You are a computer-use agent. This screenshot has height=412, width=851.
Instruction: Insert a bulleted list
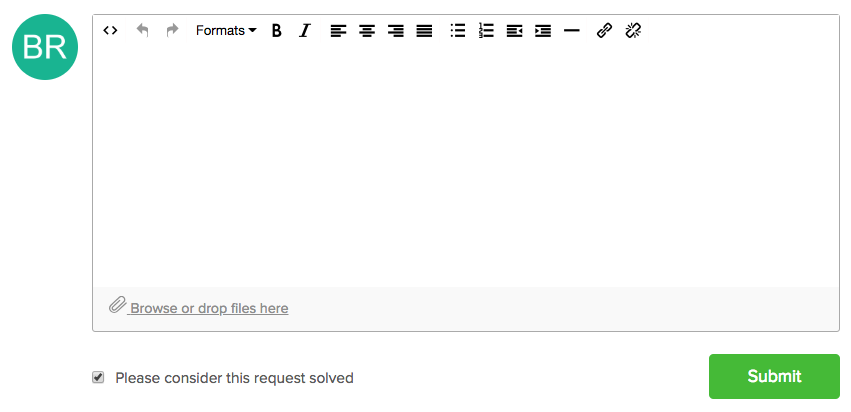coord(458,30)
